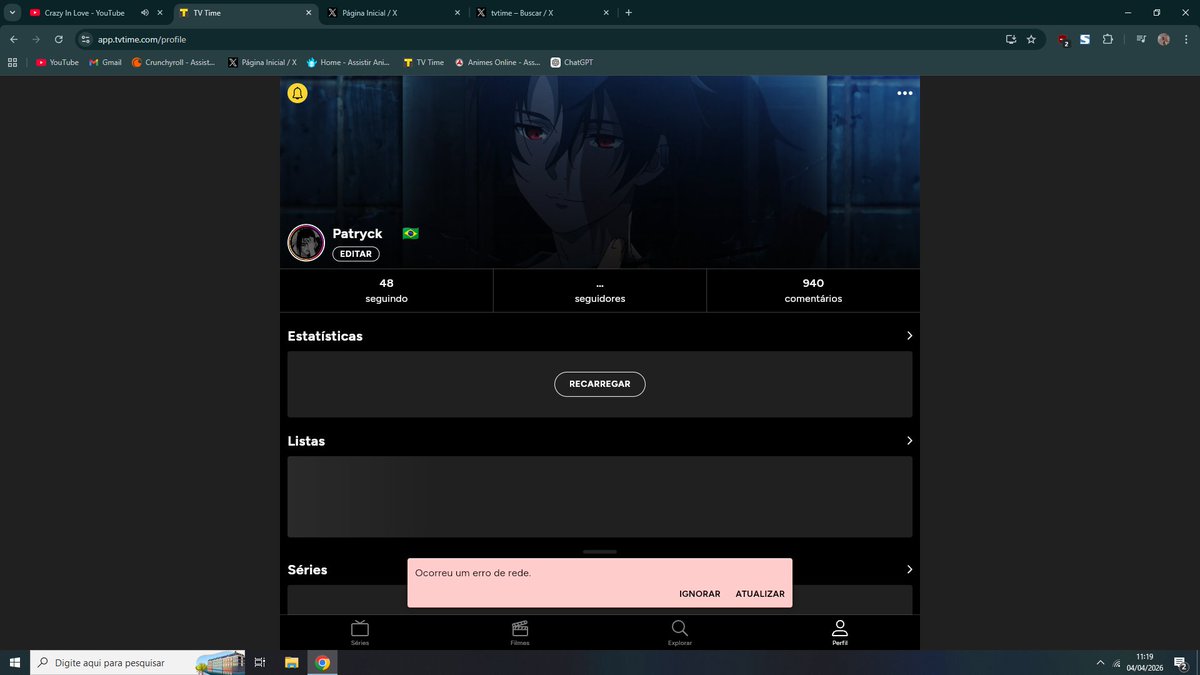Open the Extensions puzzle icon

point(1108,39)
